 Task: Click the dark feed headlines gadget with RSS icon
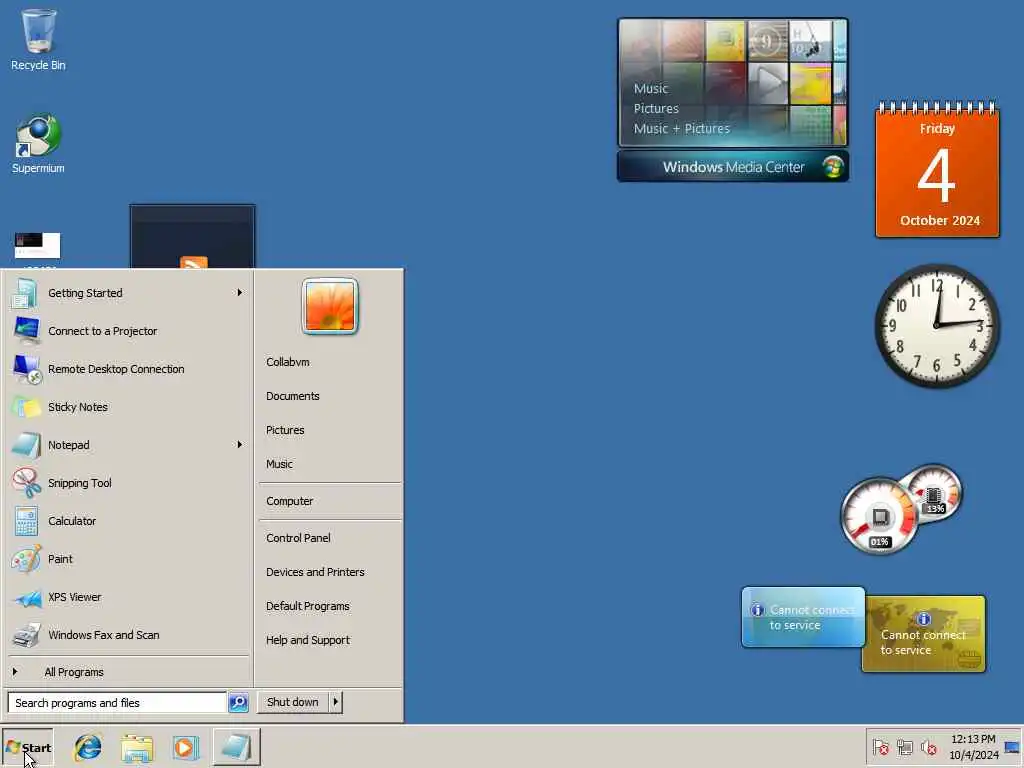click(x=193, y=236)
